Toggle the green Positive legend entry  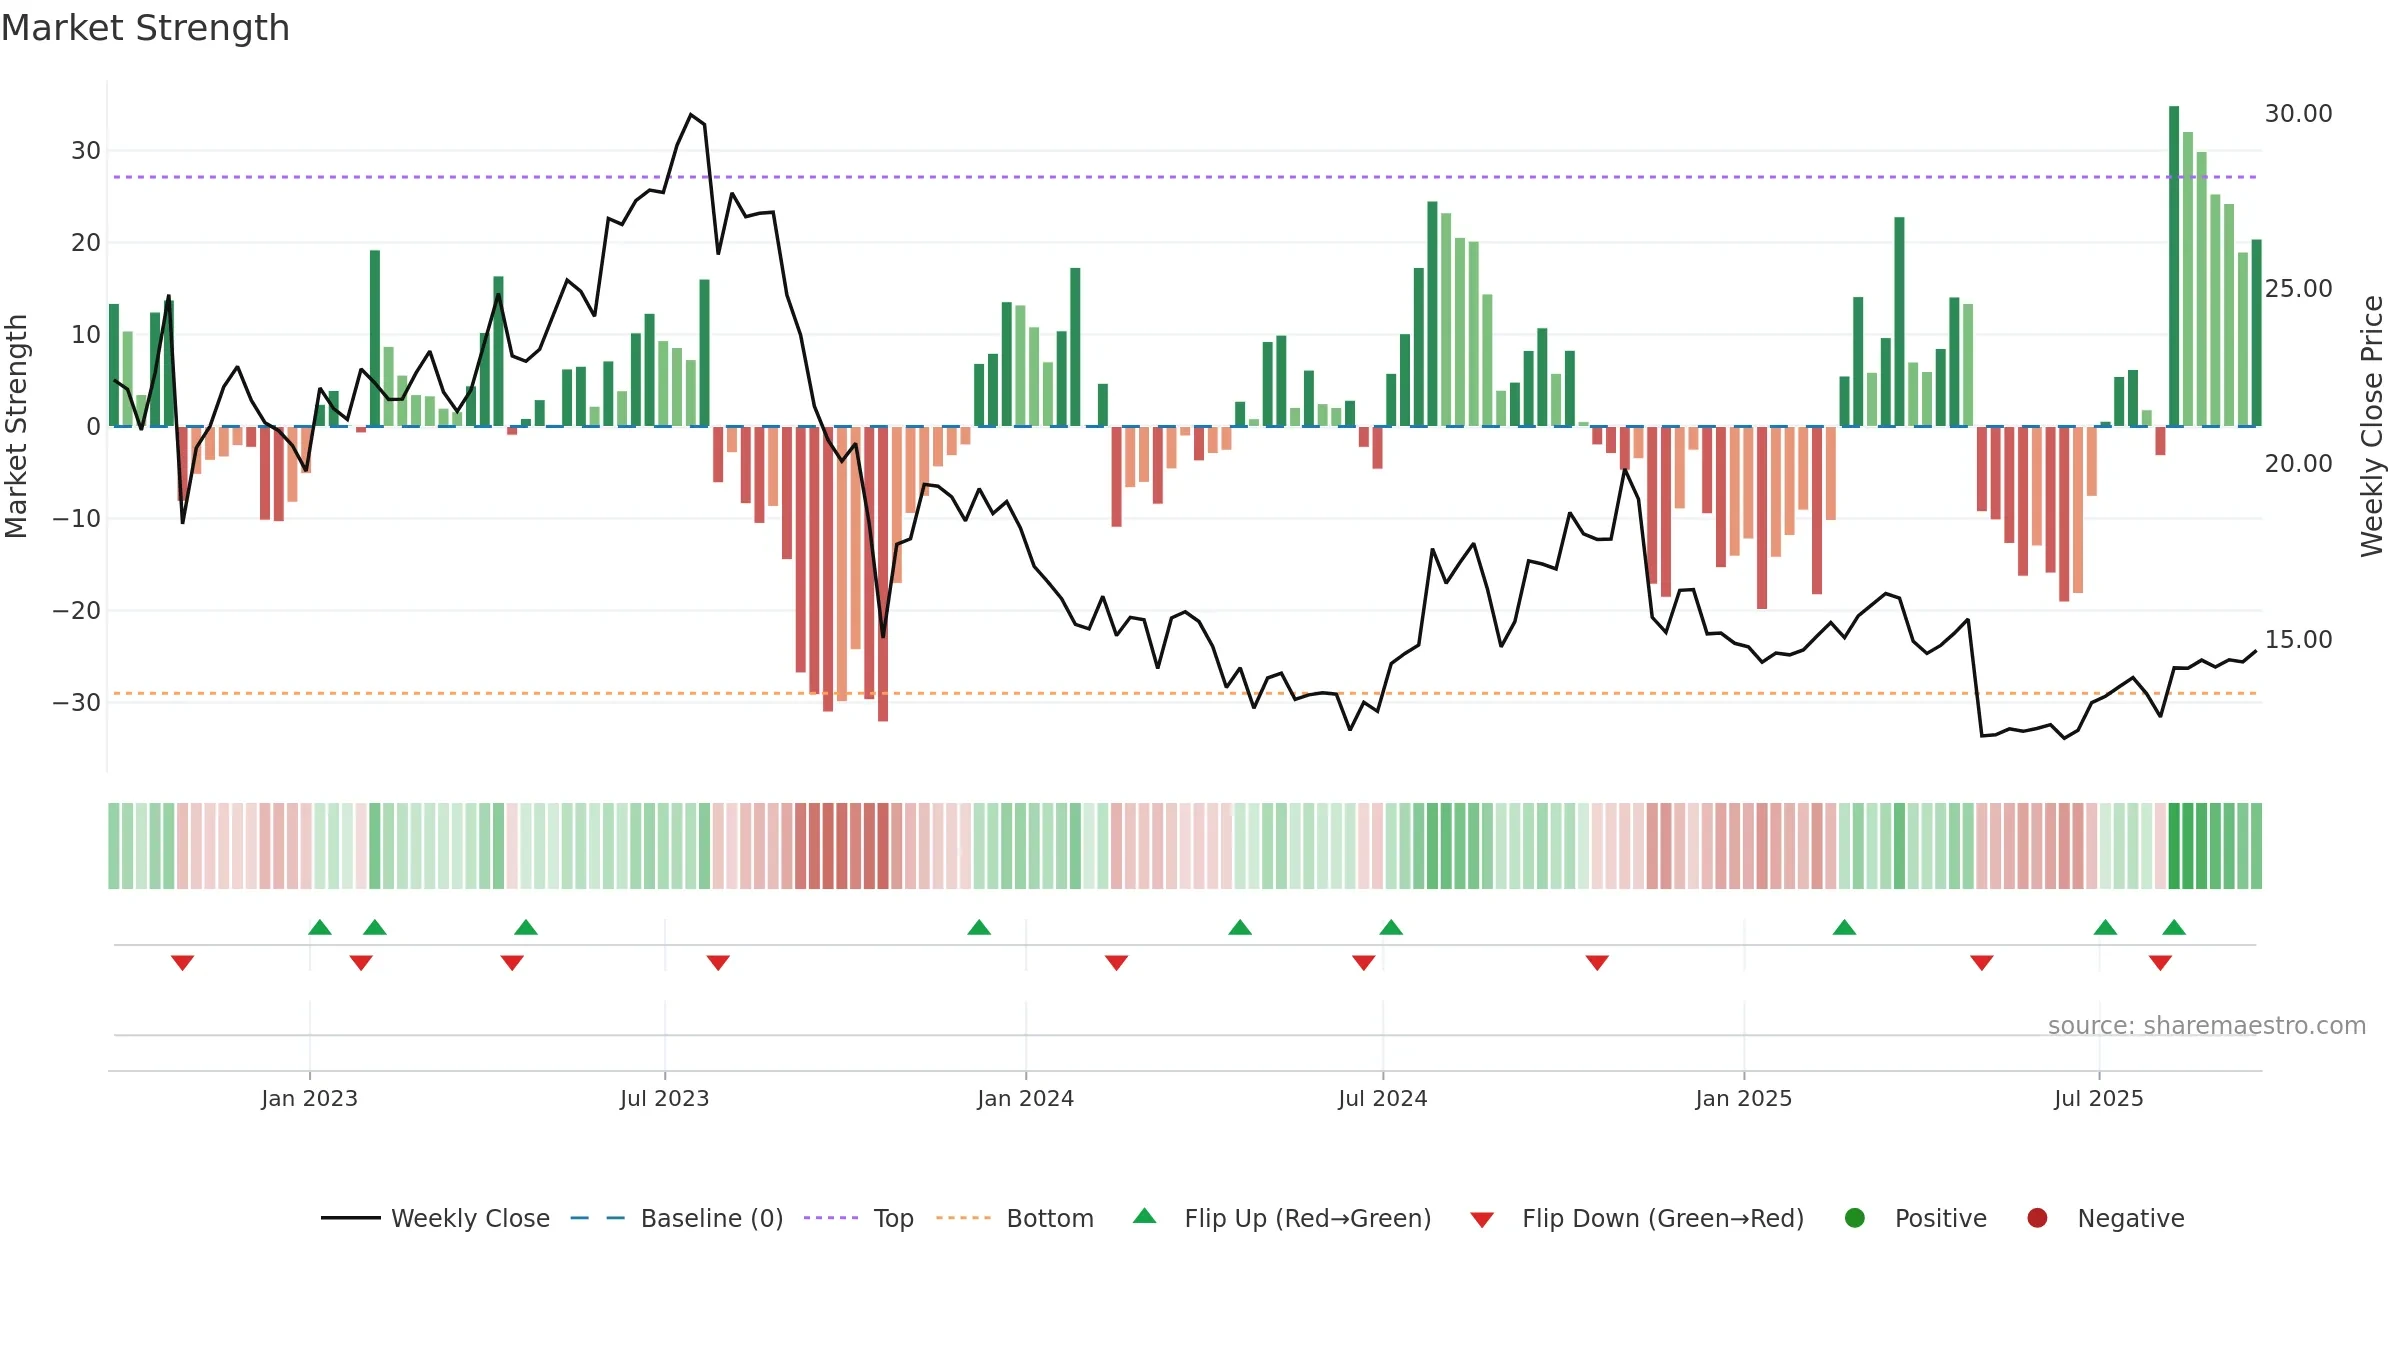click(1915, 1218)
